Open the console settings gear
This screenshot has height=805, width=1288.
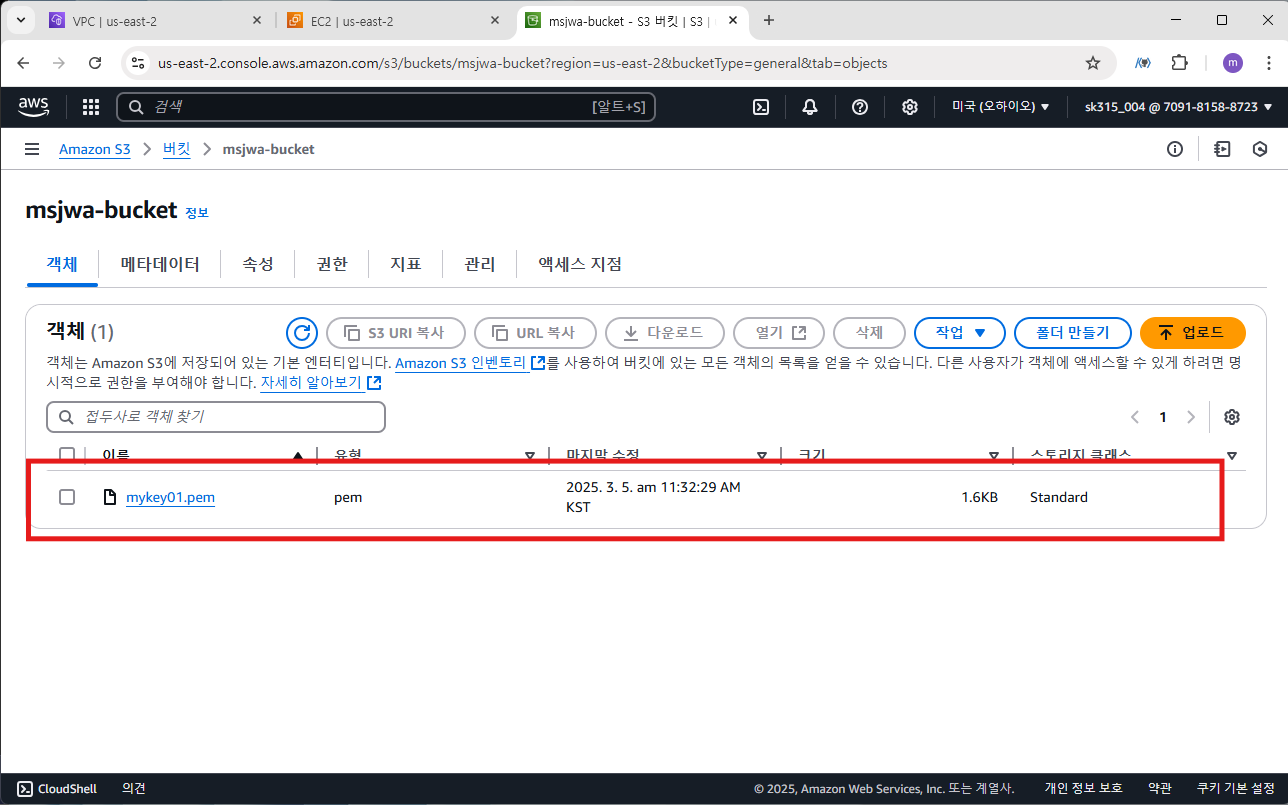coord(910,107)
